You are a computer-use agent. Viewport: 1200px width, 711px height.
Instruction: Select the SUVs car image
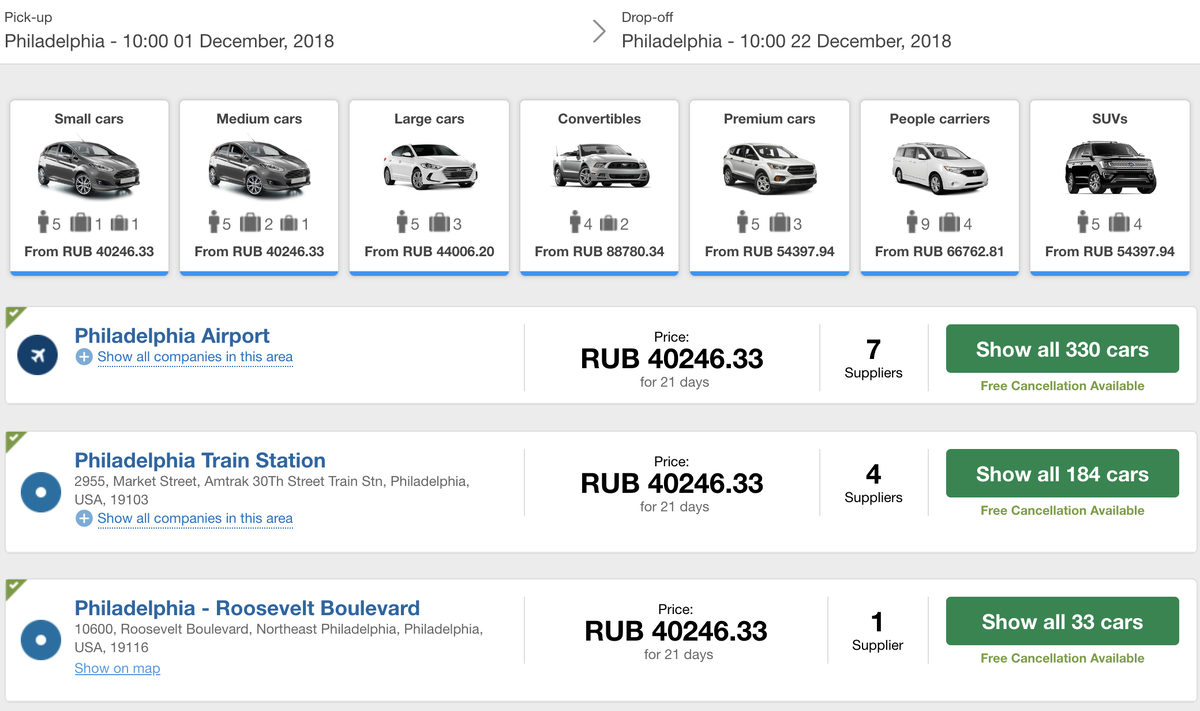point(1109,167)
